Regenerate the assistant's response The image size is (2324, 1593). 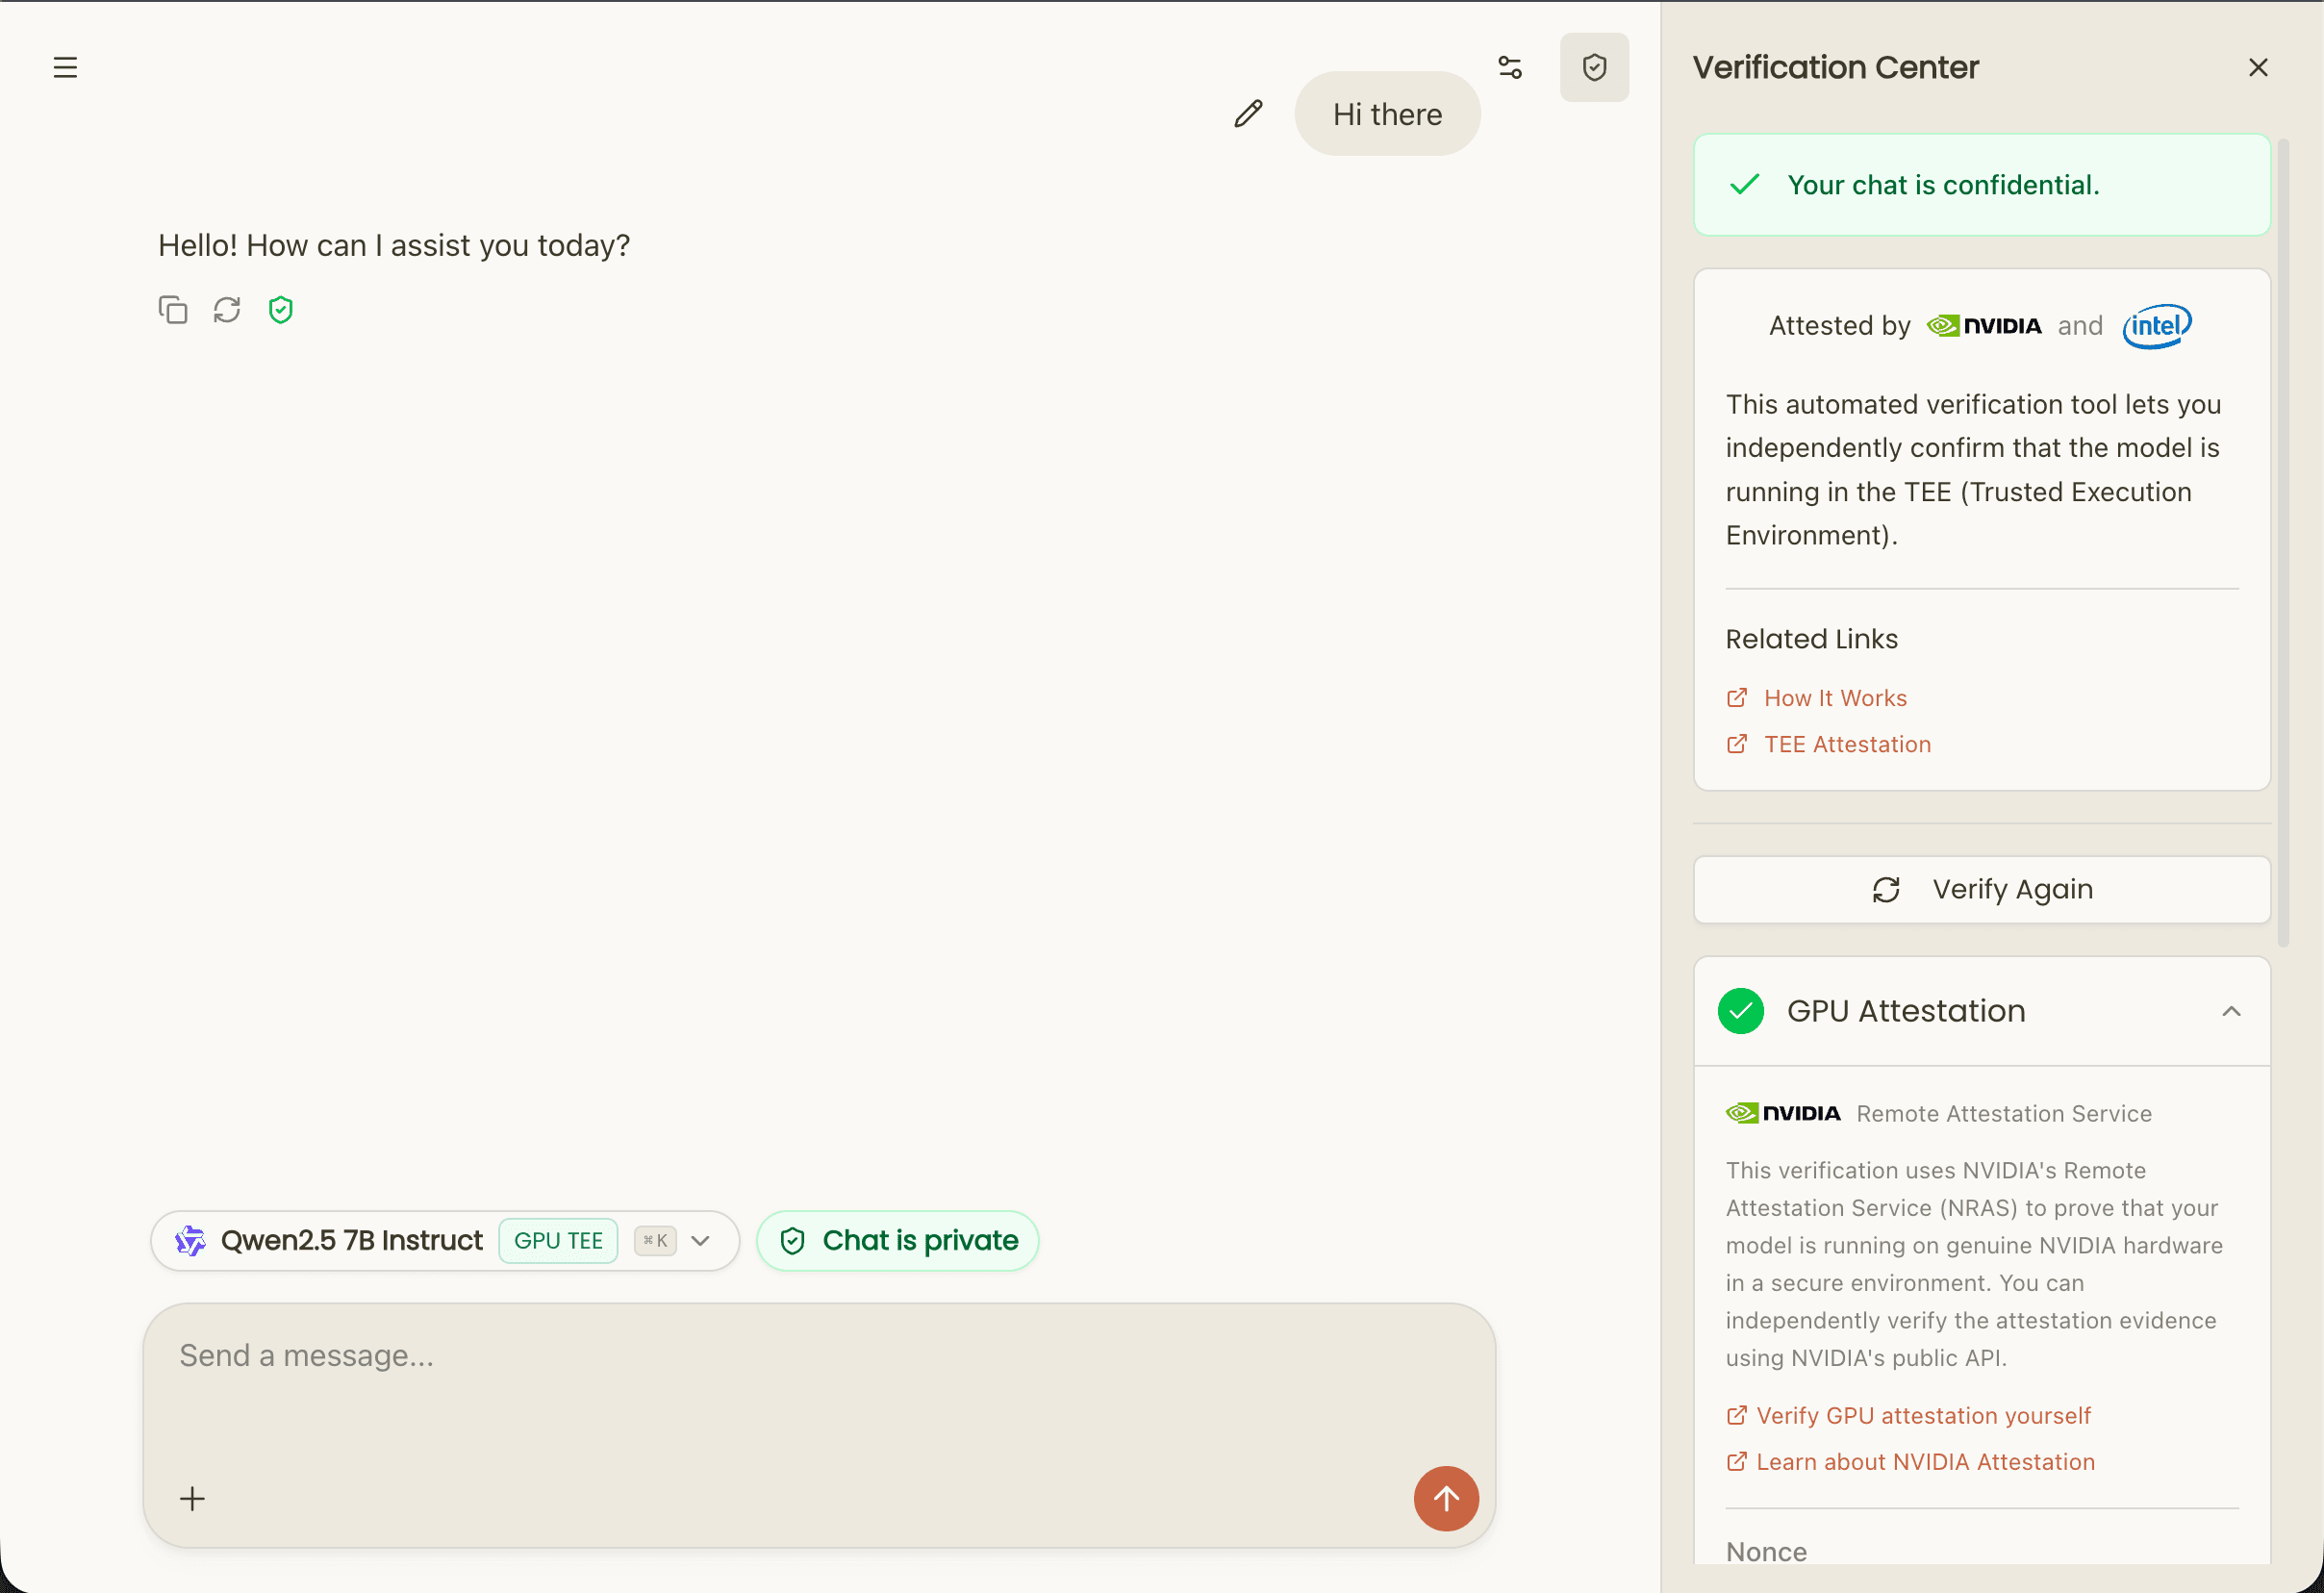(227, 310)
